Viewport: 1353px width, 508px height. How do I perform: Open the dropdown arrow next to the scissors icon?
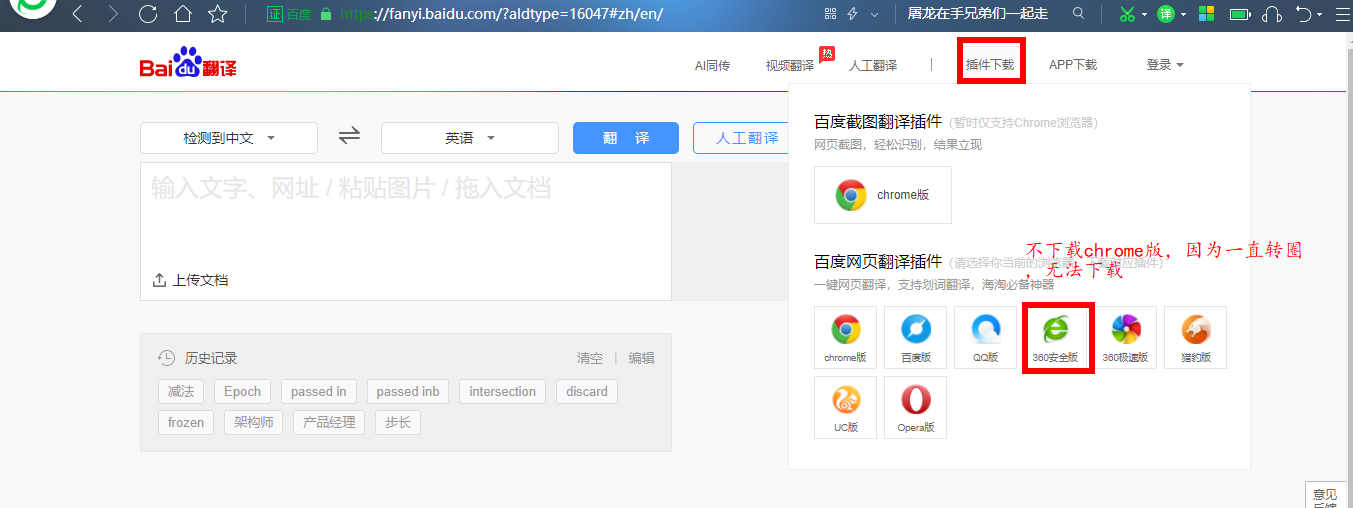[x=1144, y=14]
